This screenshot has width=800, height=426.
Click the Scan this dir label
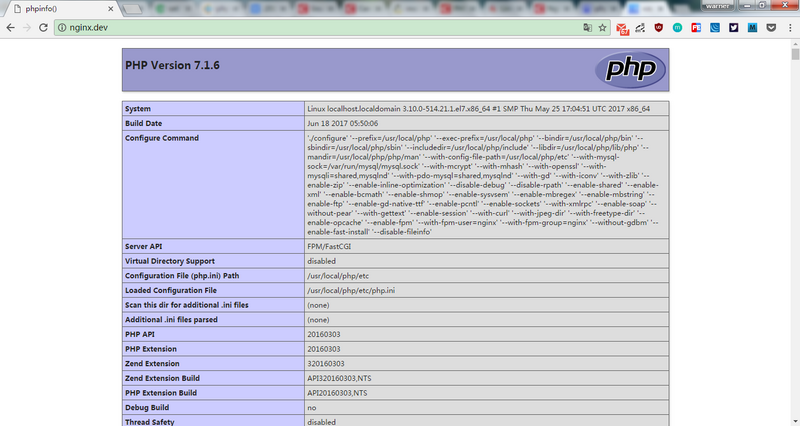coord(187,305)
